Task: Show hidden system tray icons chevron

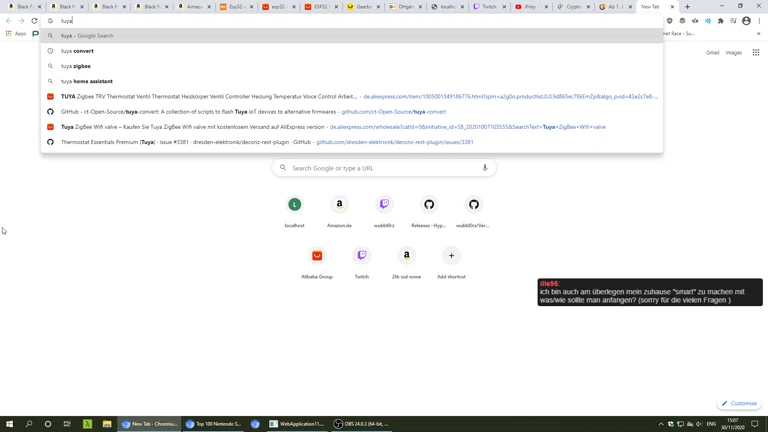Action: tap(661, 424)
